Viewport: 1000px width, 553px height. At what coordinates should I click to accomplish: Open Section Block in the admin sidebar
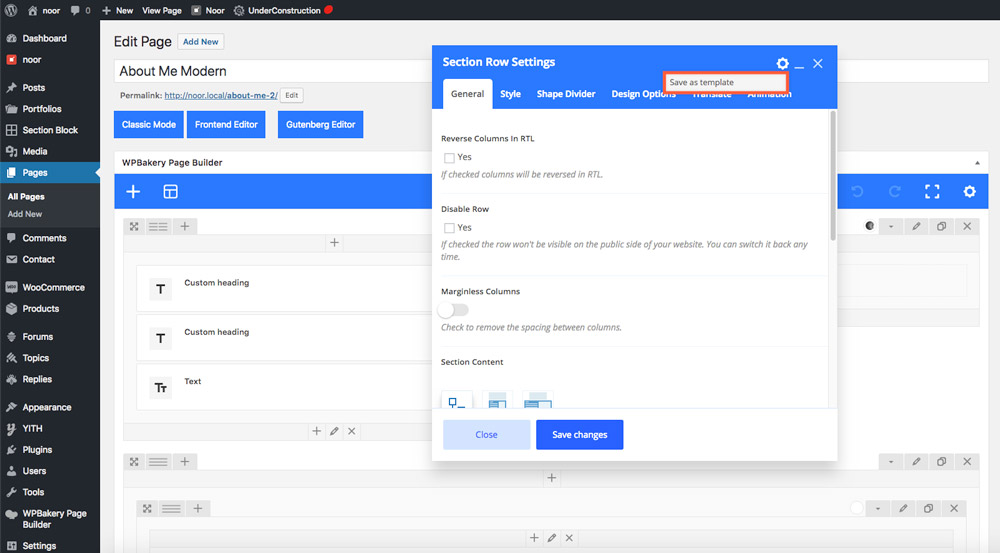pyautogui.click(x=50, y=129)
